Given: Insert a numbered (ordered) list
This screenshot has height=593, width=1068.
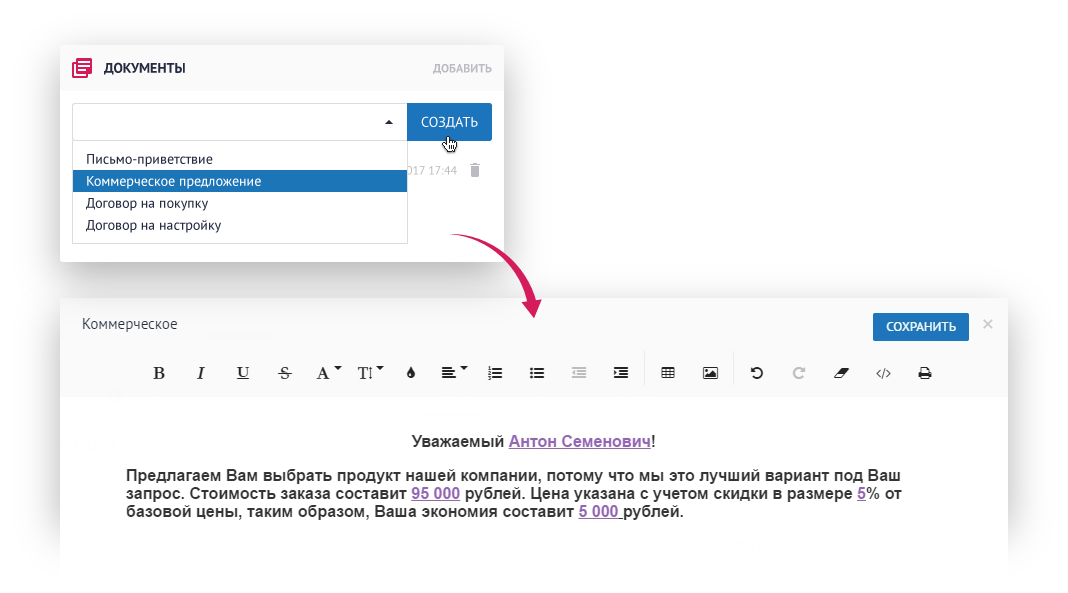Looking at the screenshot, I should click(x=495, y=373).
